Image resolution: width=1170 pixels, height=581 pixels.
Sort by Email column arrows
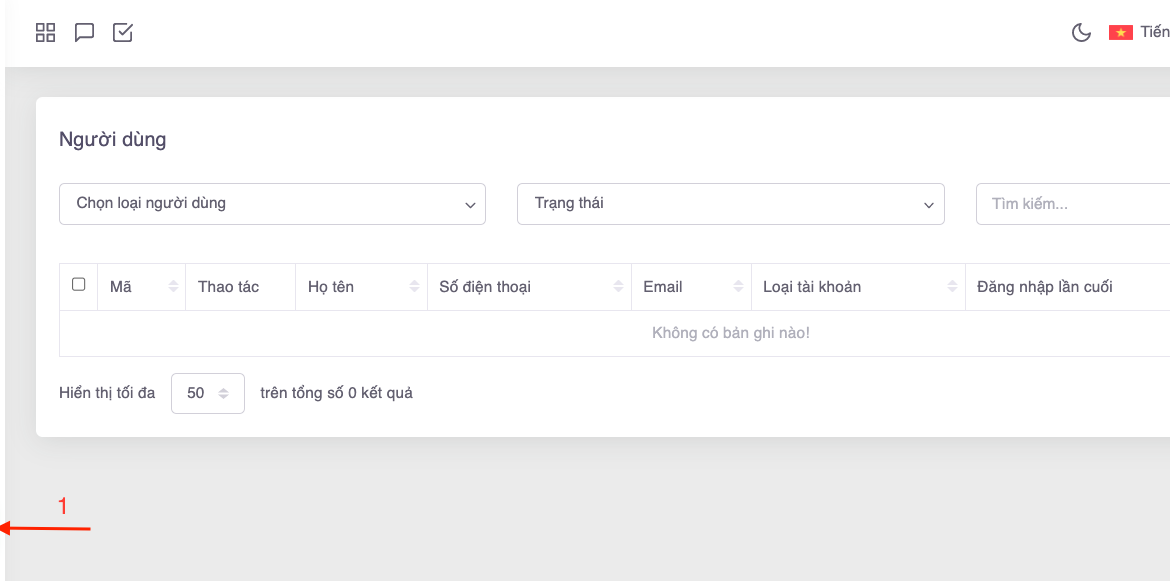(738, 287)
